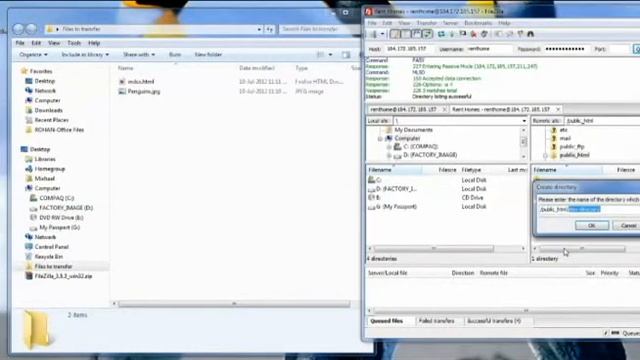Screen dimensions: 640x360
Task: Expand the Computer node in local tree
Action: point(380,139)
